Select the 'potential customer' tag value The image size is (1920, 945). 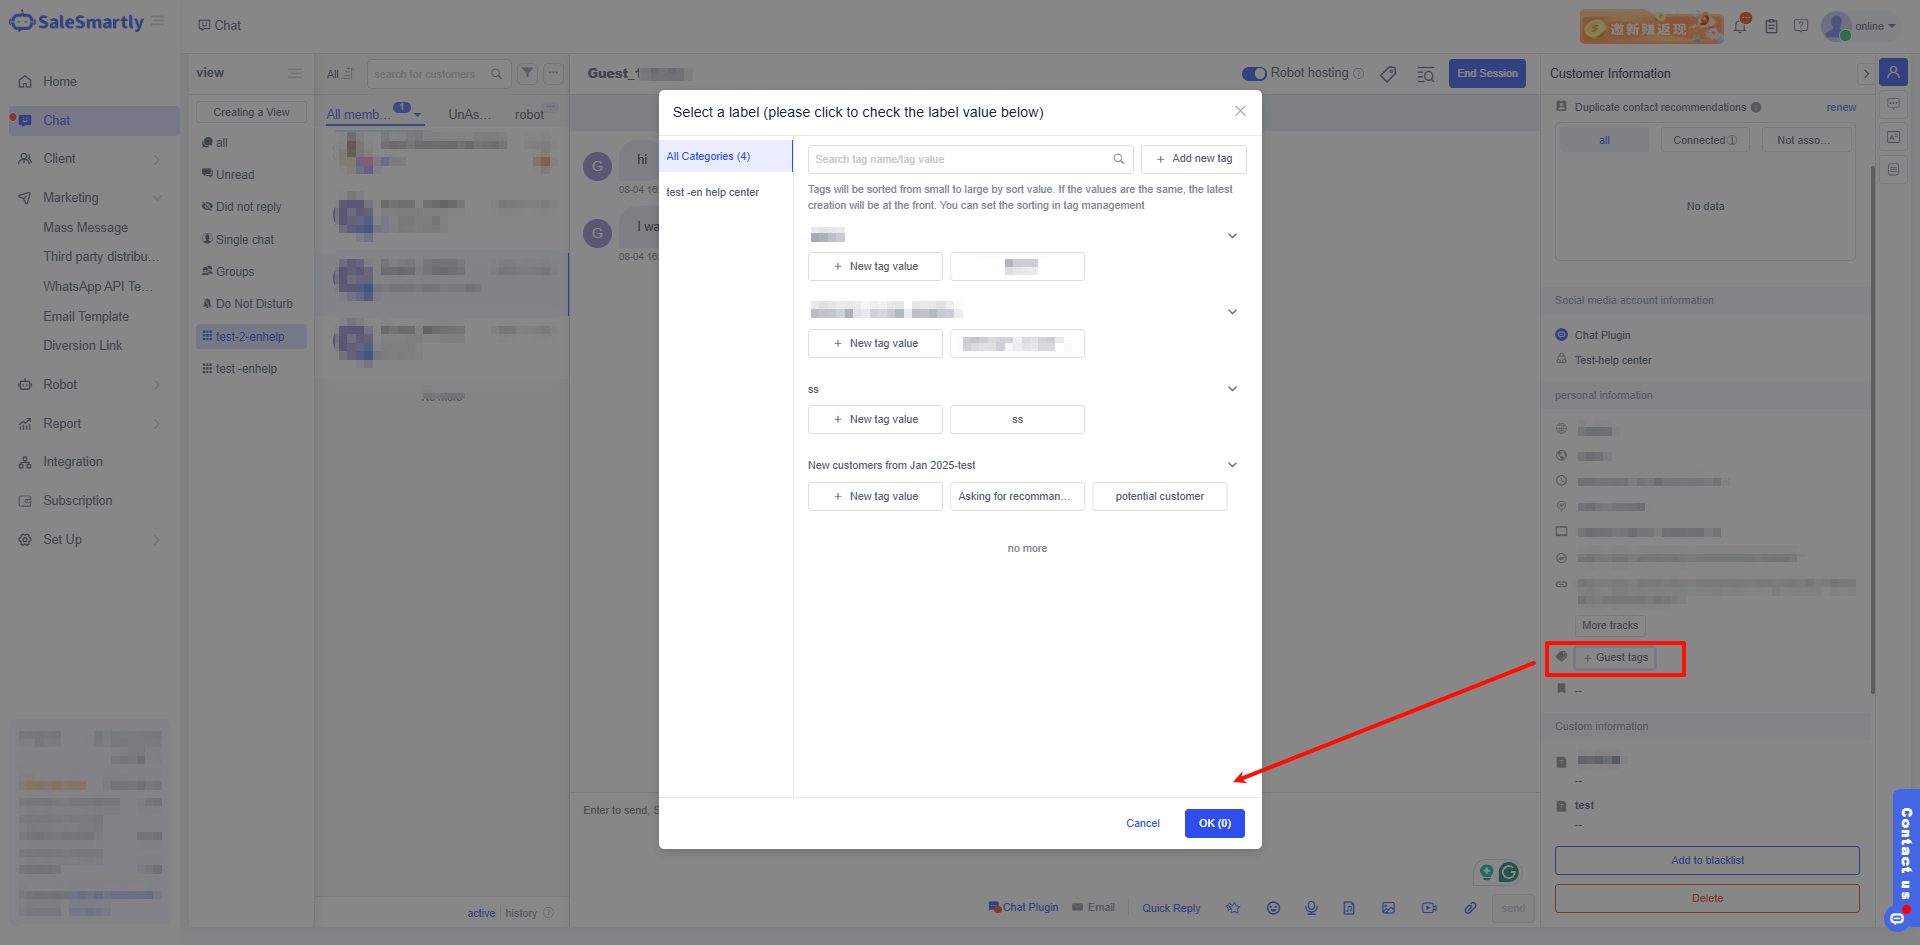point(1159,497)
